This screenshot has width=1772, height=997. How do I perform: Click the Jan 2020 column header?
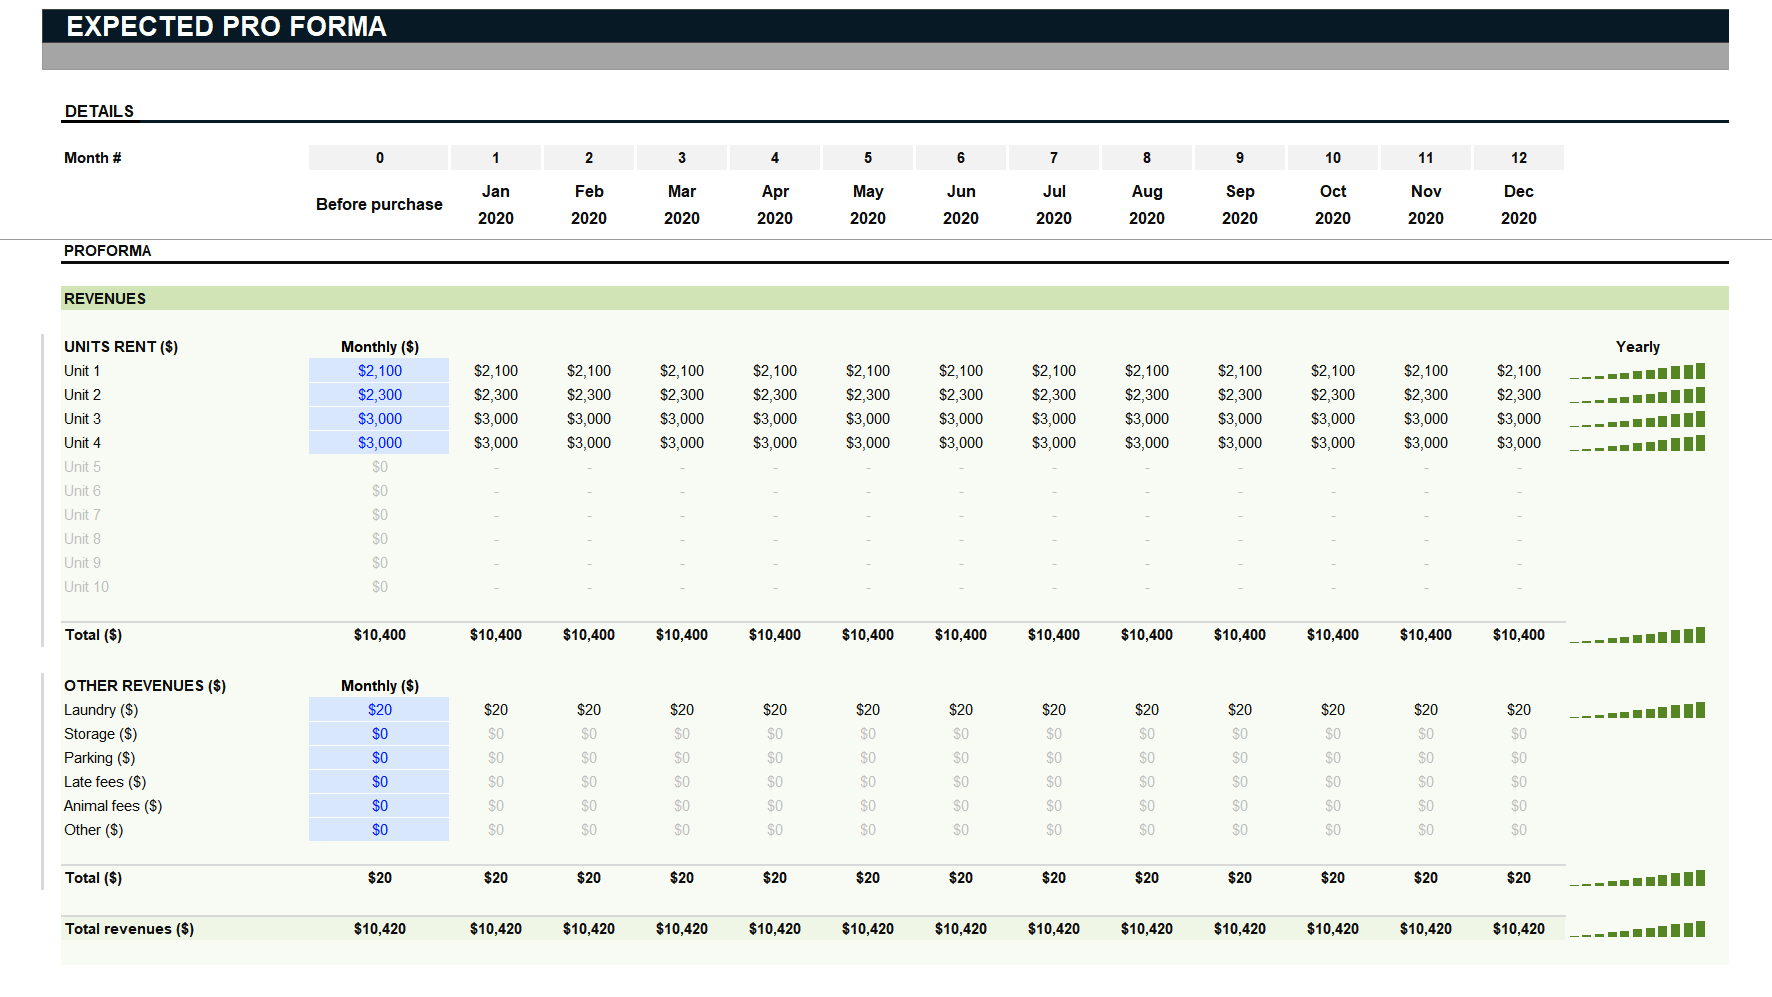click(x=495, y=204)
